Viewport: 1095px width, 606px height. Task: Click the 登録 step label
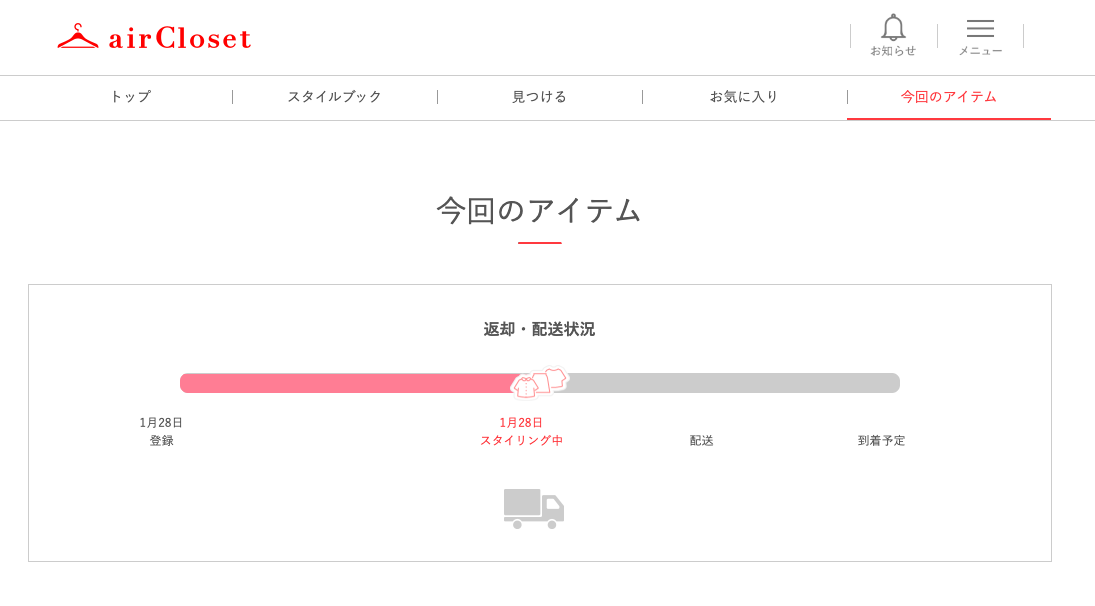pos(161,440)
